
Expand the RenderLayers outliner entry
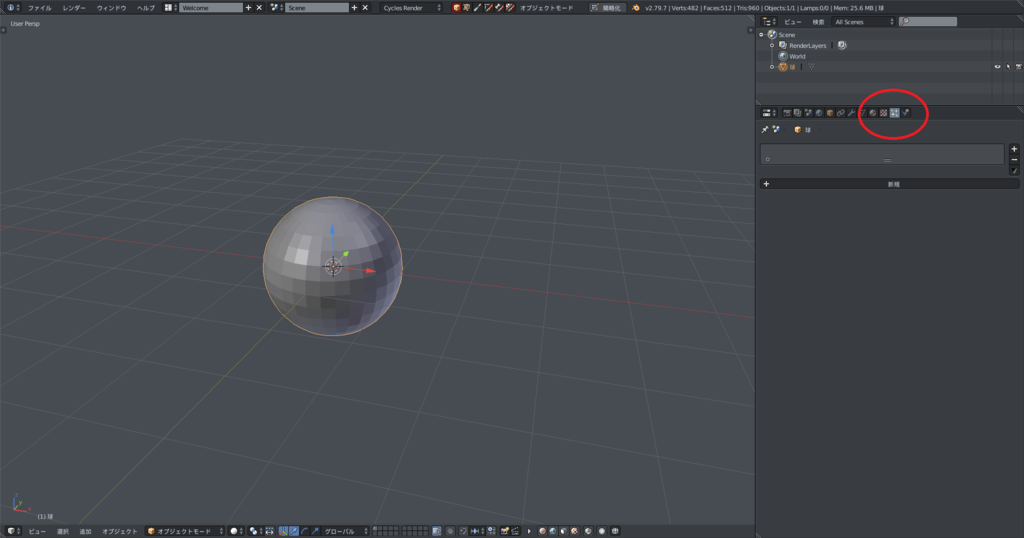[x=772, y=46]
